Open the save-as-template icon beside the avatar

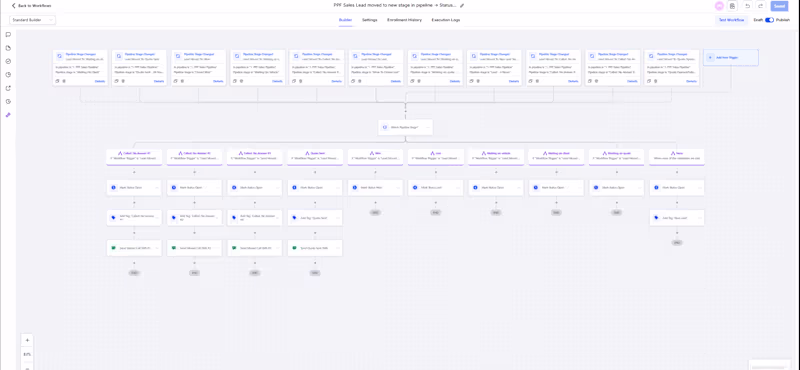tap(733, 6)
